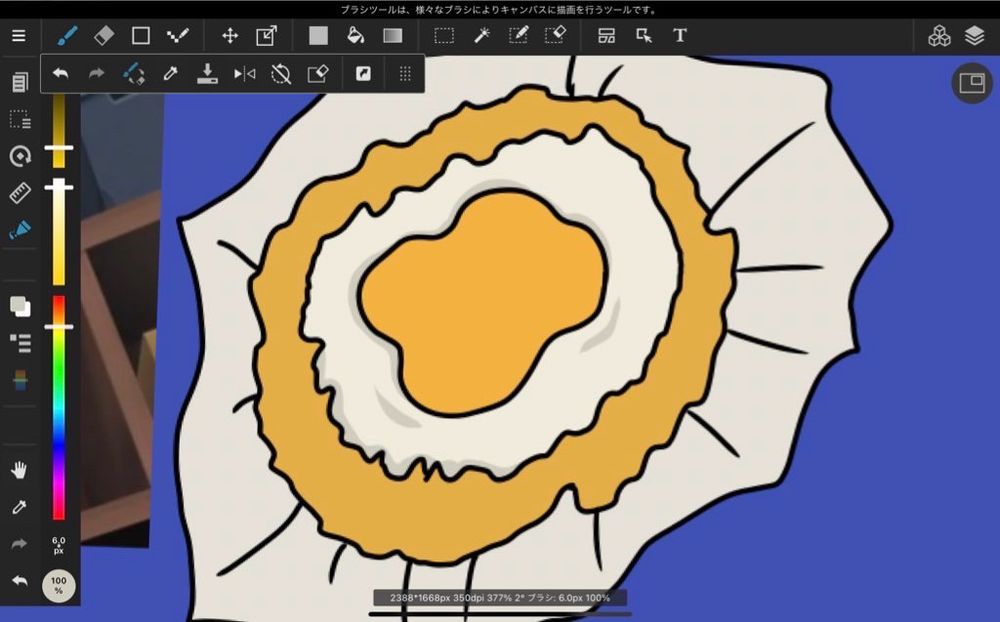The image size is (1000, 622).
Task: Open the brush list icon in sidebar
Action: coord(20,343)
